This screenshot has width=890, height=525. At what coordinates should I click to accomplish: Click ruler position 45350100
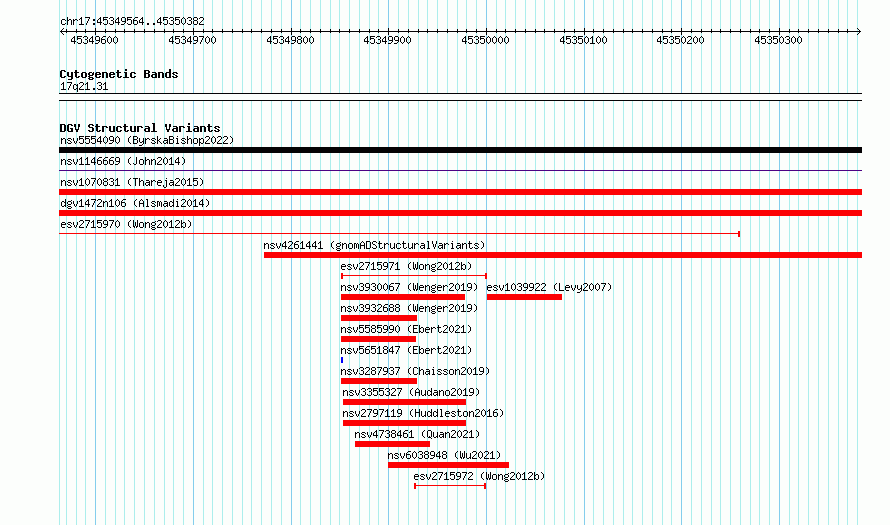[583, 40]
